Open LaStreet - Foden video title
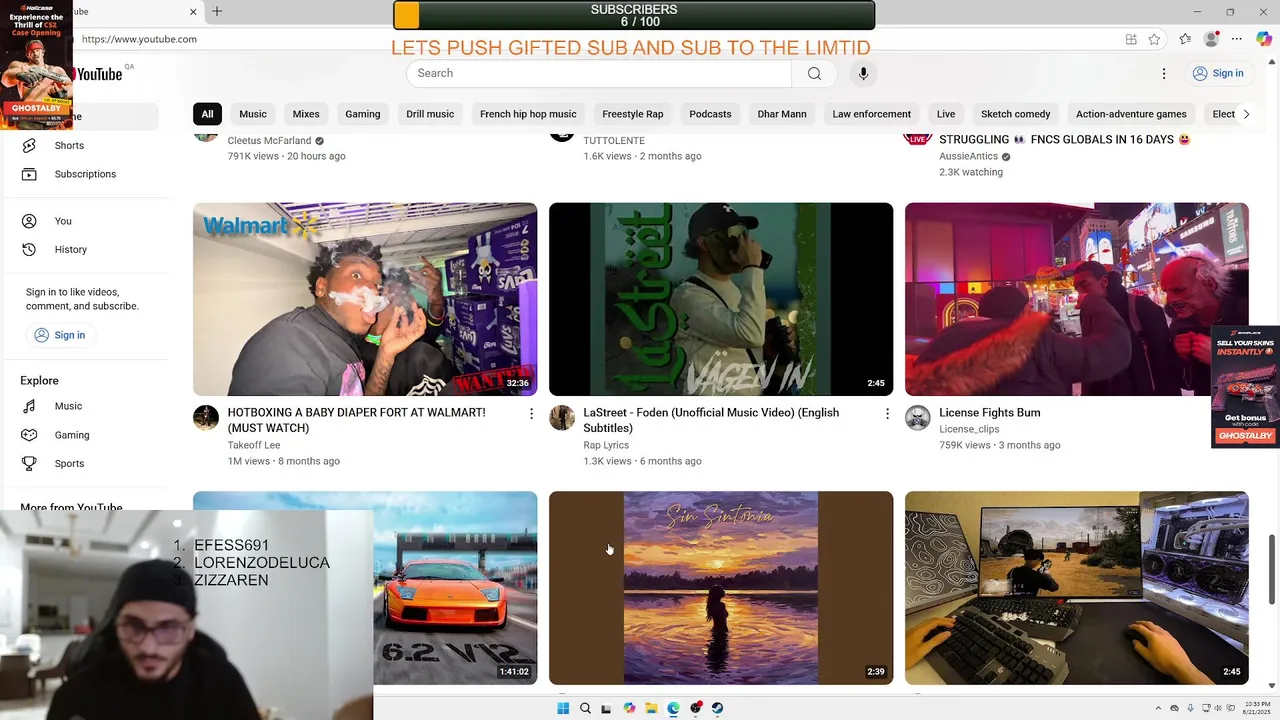Viewport: 1280px width, 720px height. coord(711,420)
